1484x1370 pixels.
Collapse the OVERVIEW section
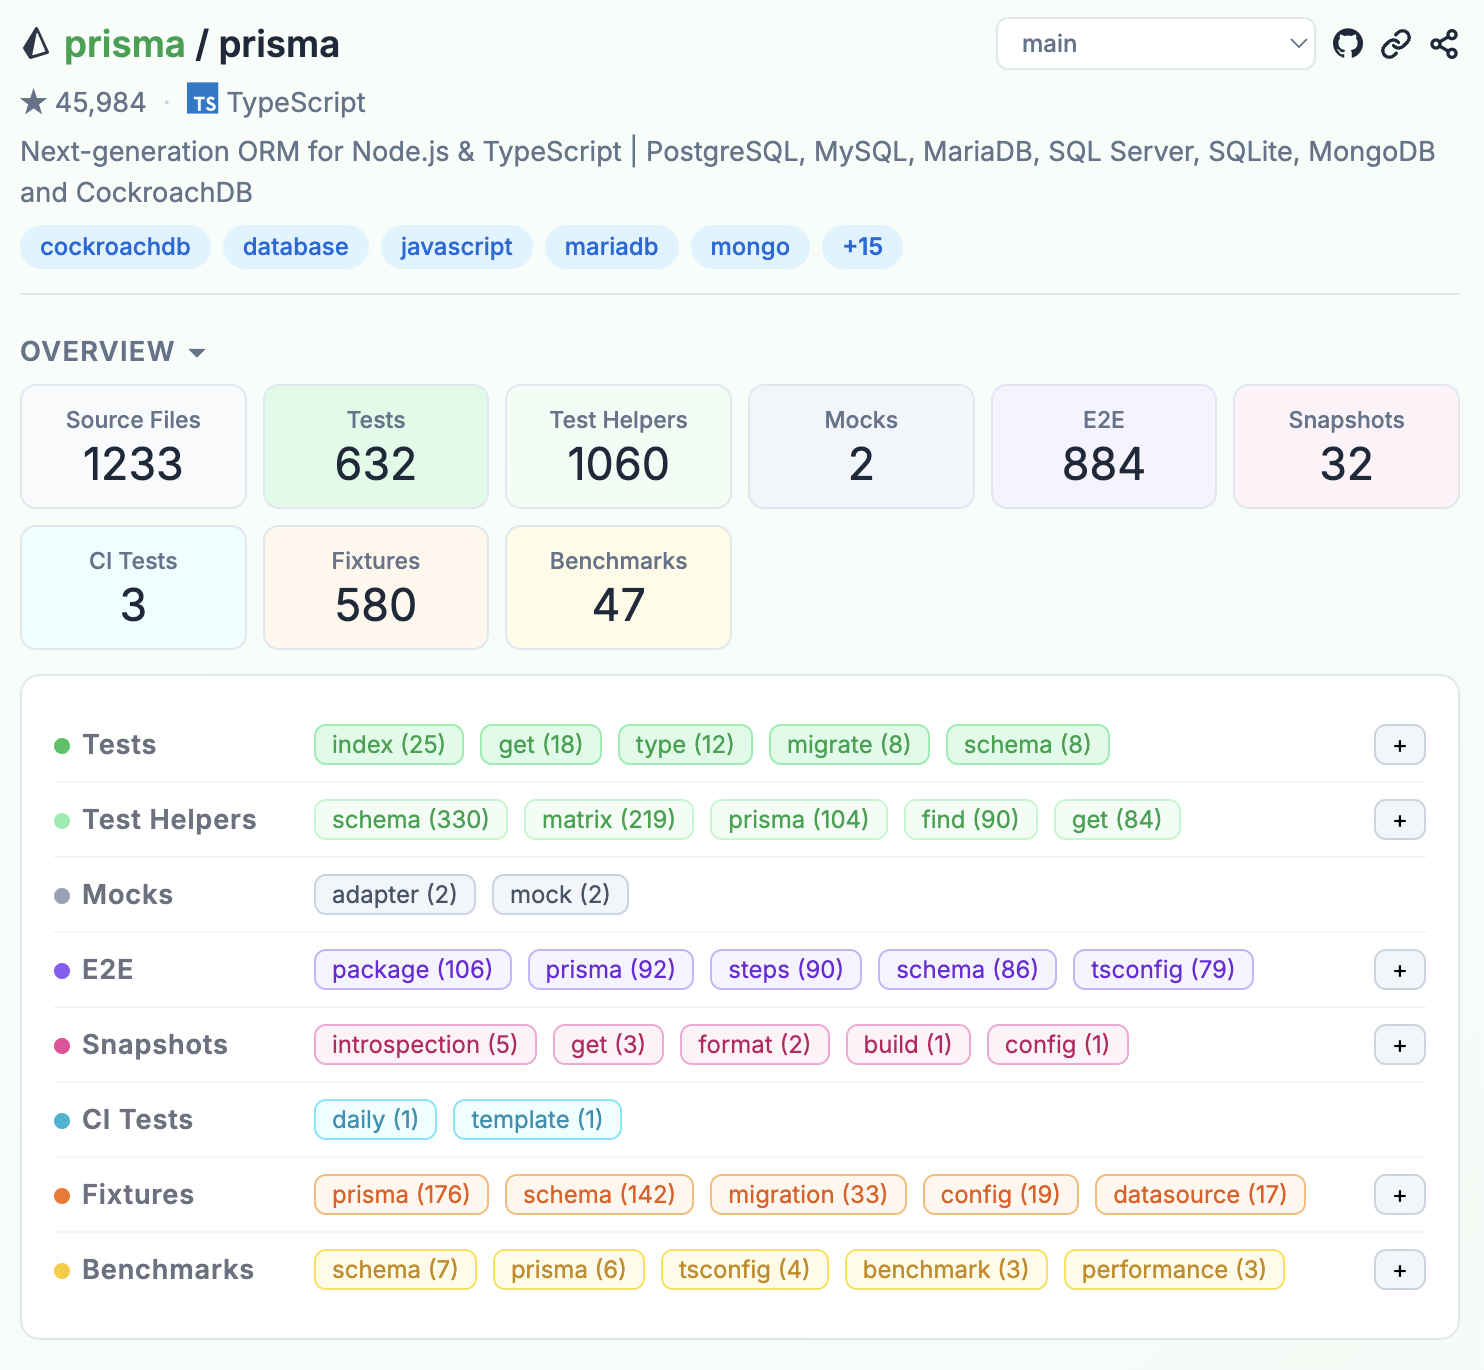pos(113,352)
